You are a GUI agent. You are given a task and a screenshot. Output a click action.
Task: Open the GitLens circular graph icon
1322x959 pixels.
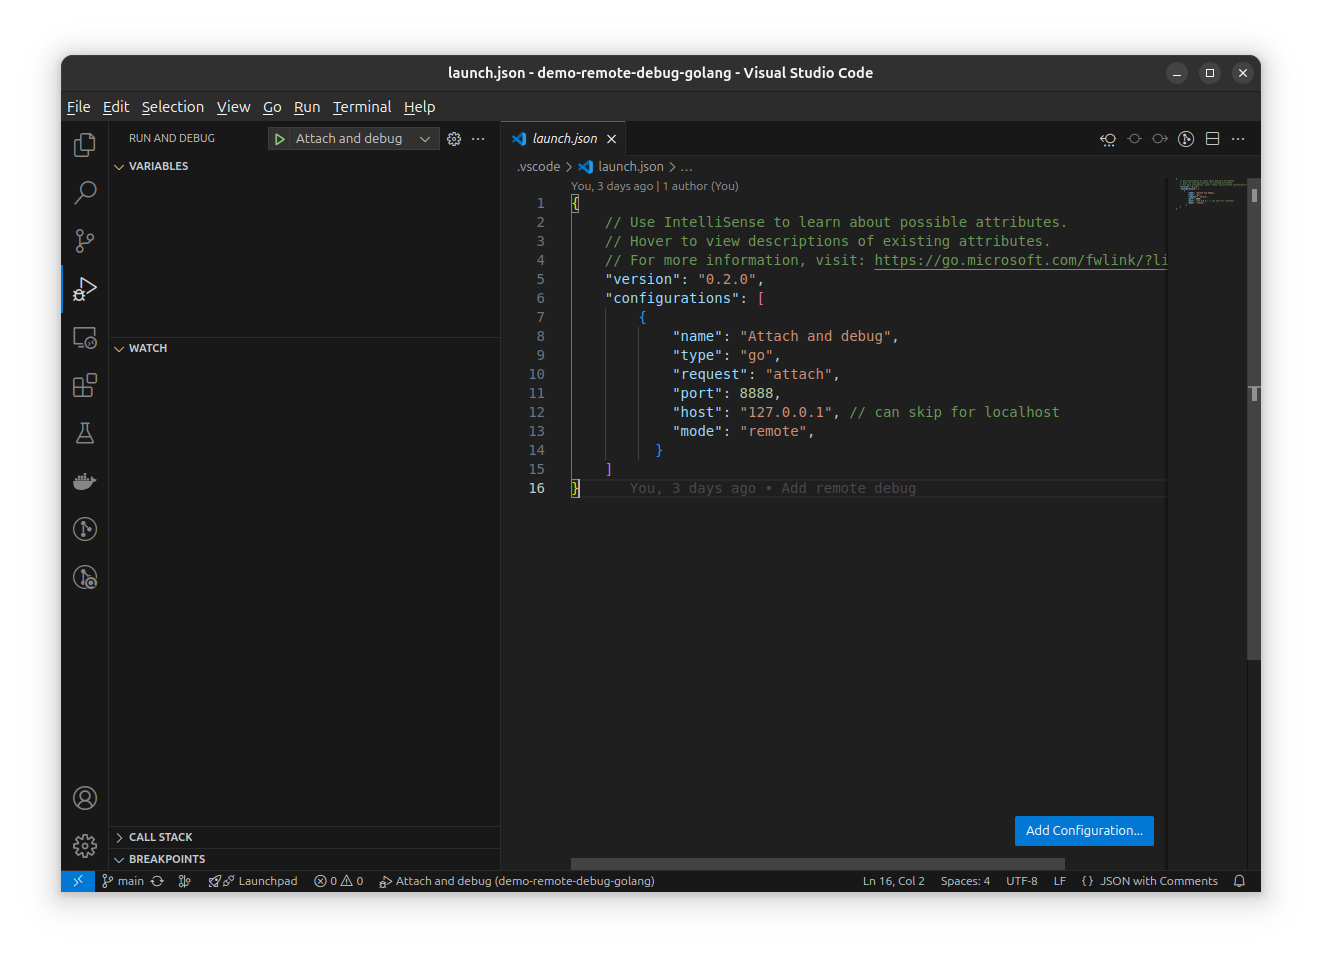click(85, 529)
